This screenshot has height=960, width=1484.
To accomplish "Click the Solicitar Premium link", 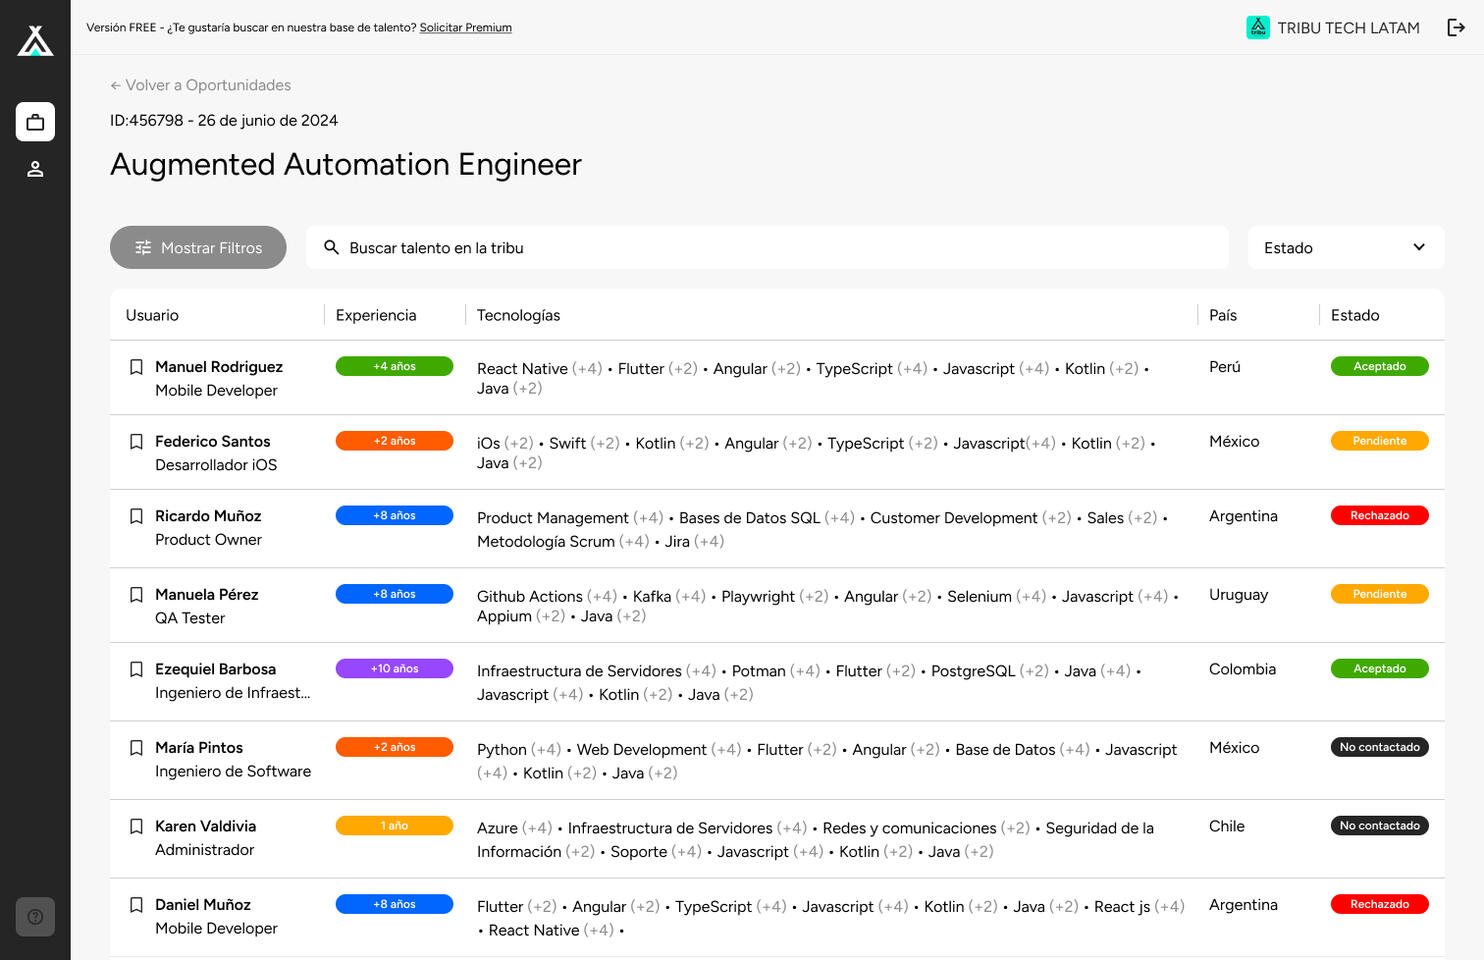I will tap(465, 28).
